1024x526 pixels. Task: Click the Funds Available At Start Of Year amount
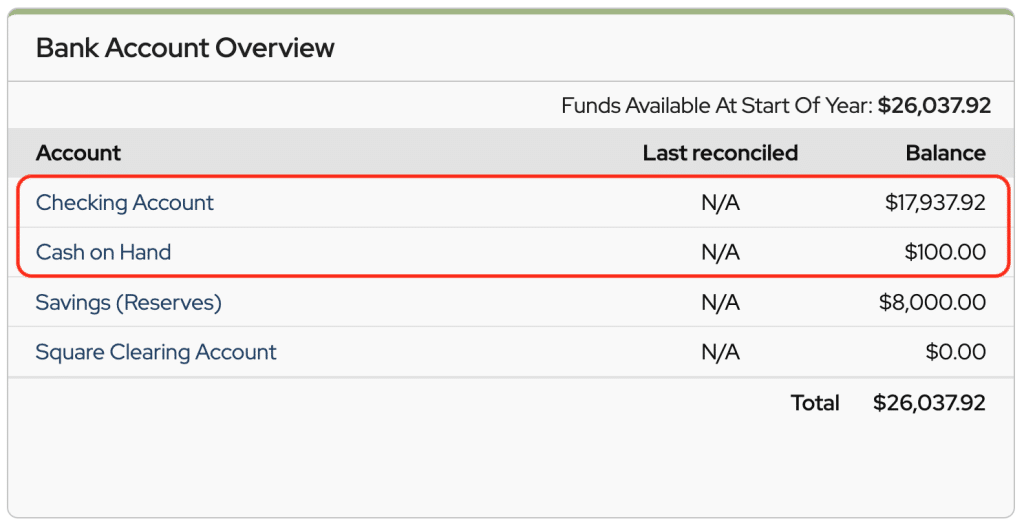935,105
